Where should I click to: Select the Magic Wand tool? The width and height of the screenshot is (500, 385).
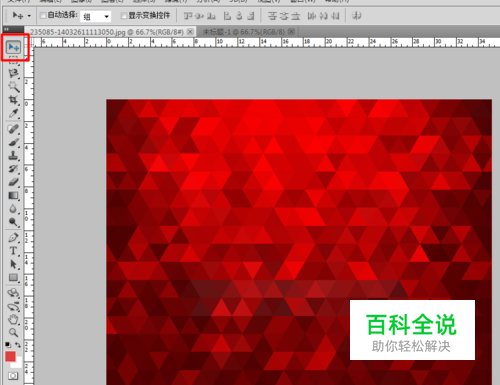point(14,87)
